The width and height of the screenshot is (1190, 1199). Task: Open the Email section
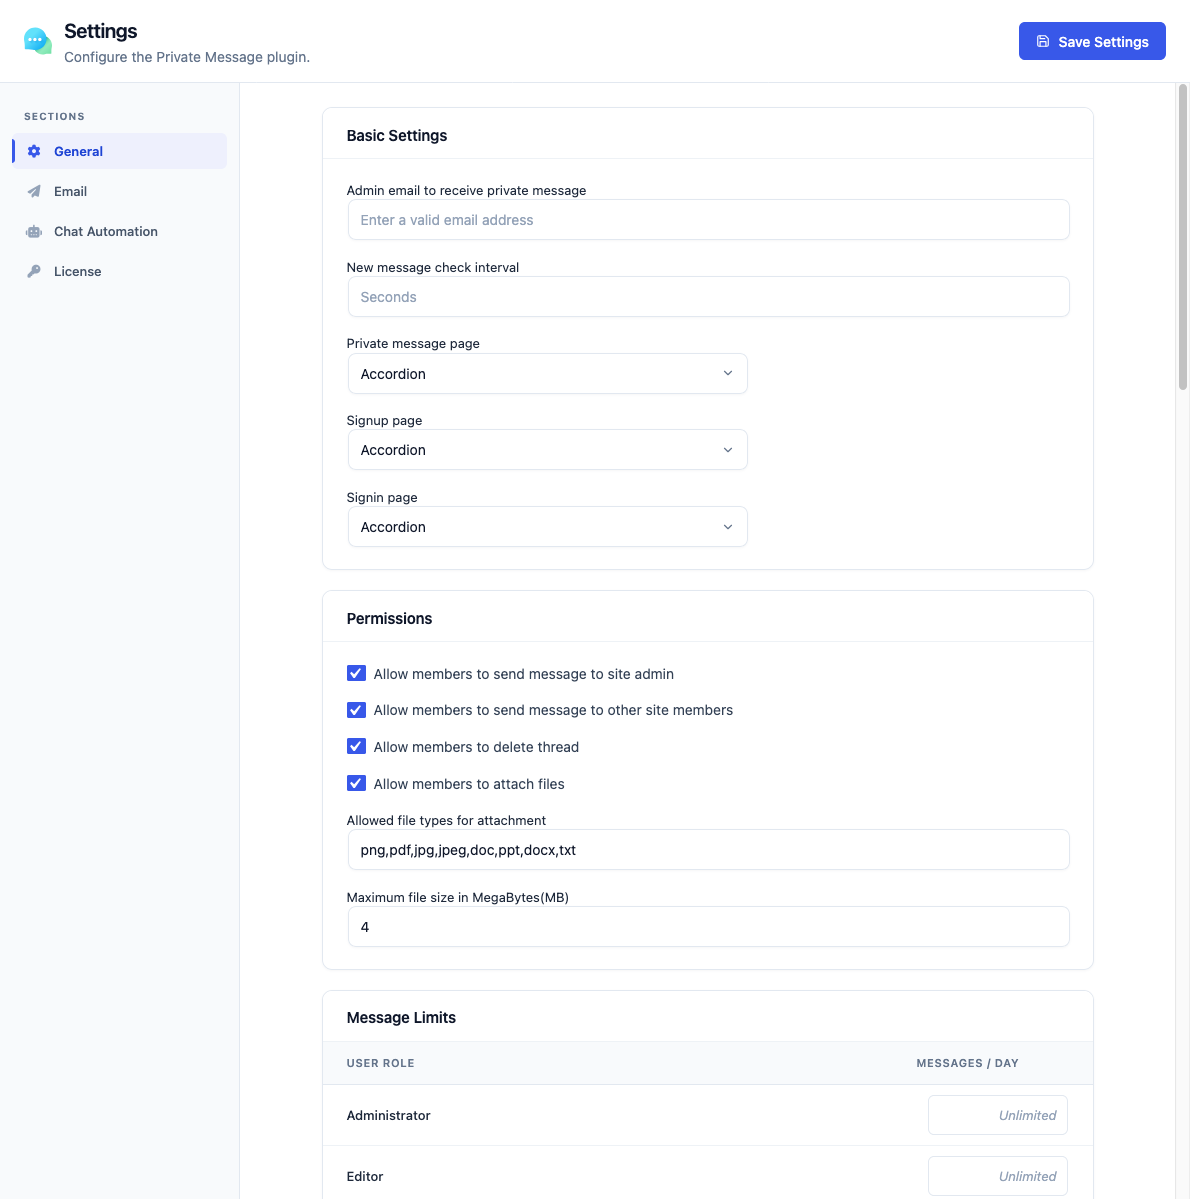pos(119,191)
